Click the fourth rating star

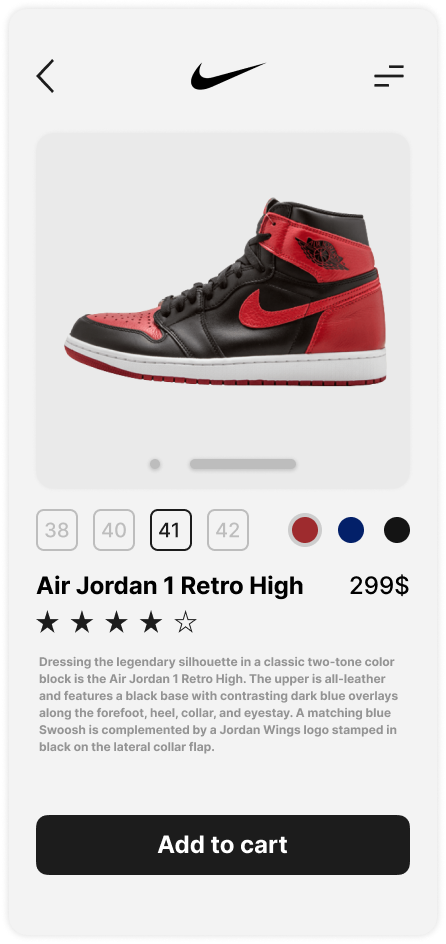150,622
